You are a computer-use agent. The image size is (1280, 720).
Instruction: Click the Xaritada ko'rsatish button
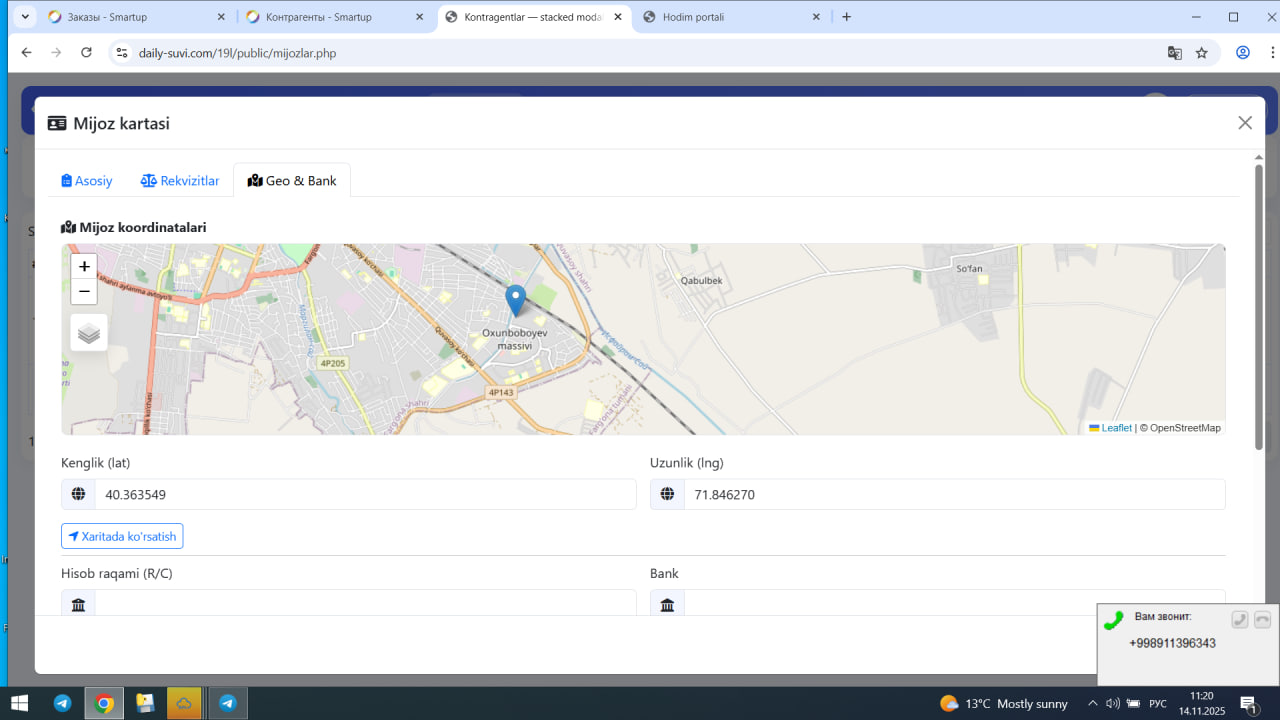click(x=122, y=537)
